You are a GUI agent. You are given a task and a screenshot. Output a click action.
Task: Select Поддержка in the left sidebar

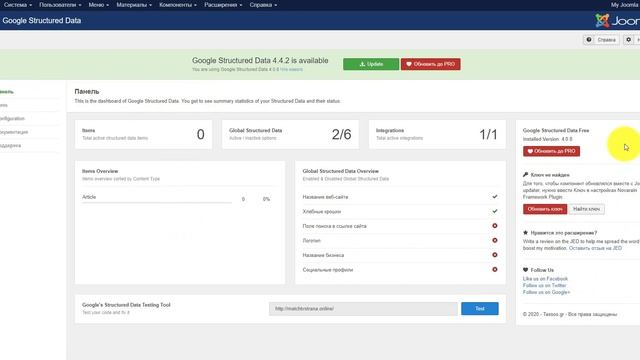point(11,145)
